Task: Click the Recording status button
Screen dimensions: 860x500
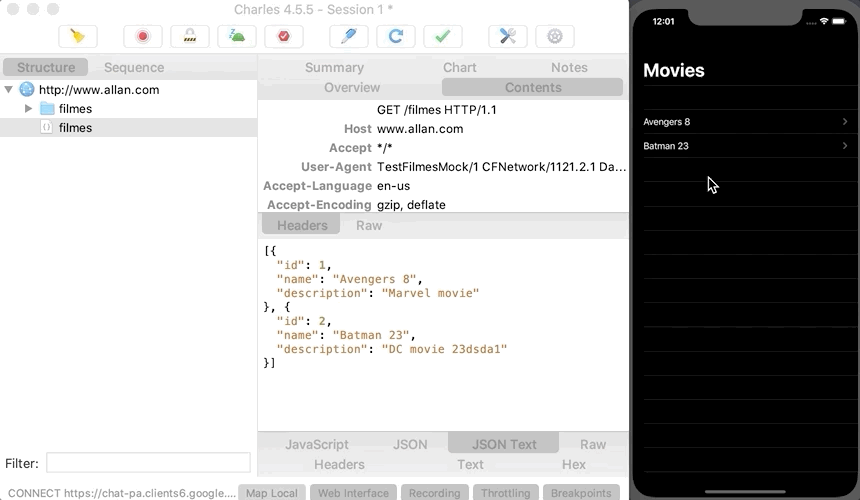Action: (x=434, y=492)
